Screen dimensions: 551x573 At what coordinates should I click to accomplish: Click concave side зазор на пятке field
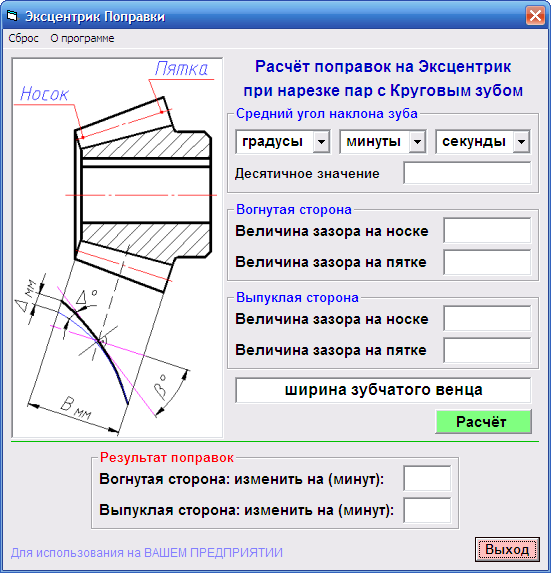[x=487, y=262]
